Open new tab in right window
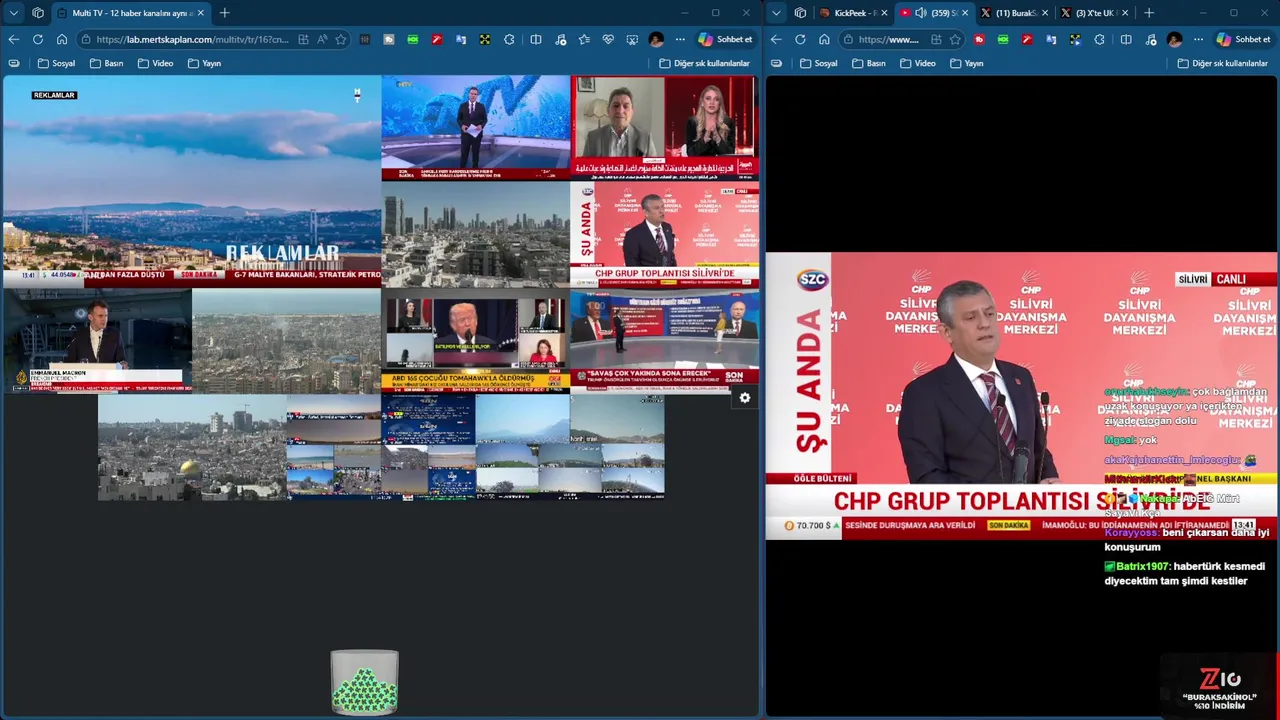Image resolution: width=1280 pixels, height=720 pixels. (1148, 13)
